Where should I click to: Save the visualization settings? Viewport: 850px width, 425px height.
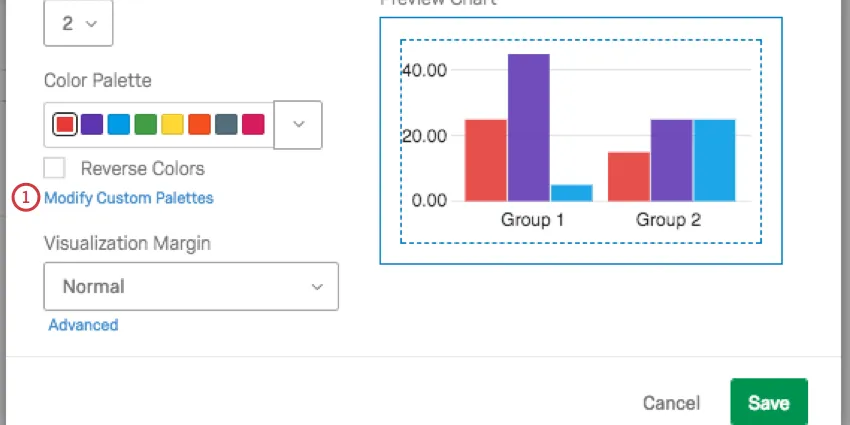(x=768, y=403)
